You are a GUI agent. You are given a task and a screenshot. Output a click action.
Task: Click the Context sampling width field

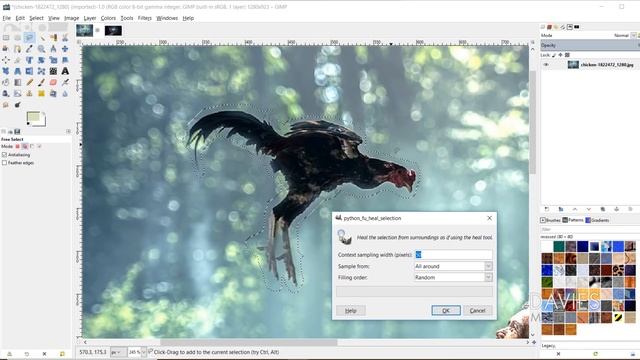coord(453,255)
